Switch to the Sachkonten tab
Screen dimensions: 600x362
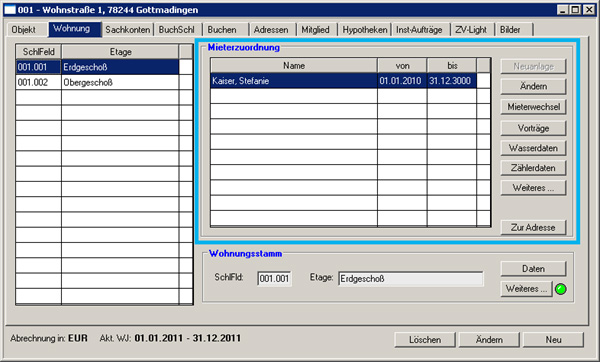click(127, 30)
